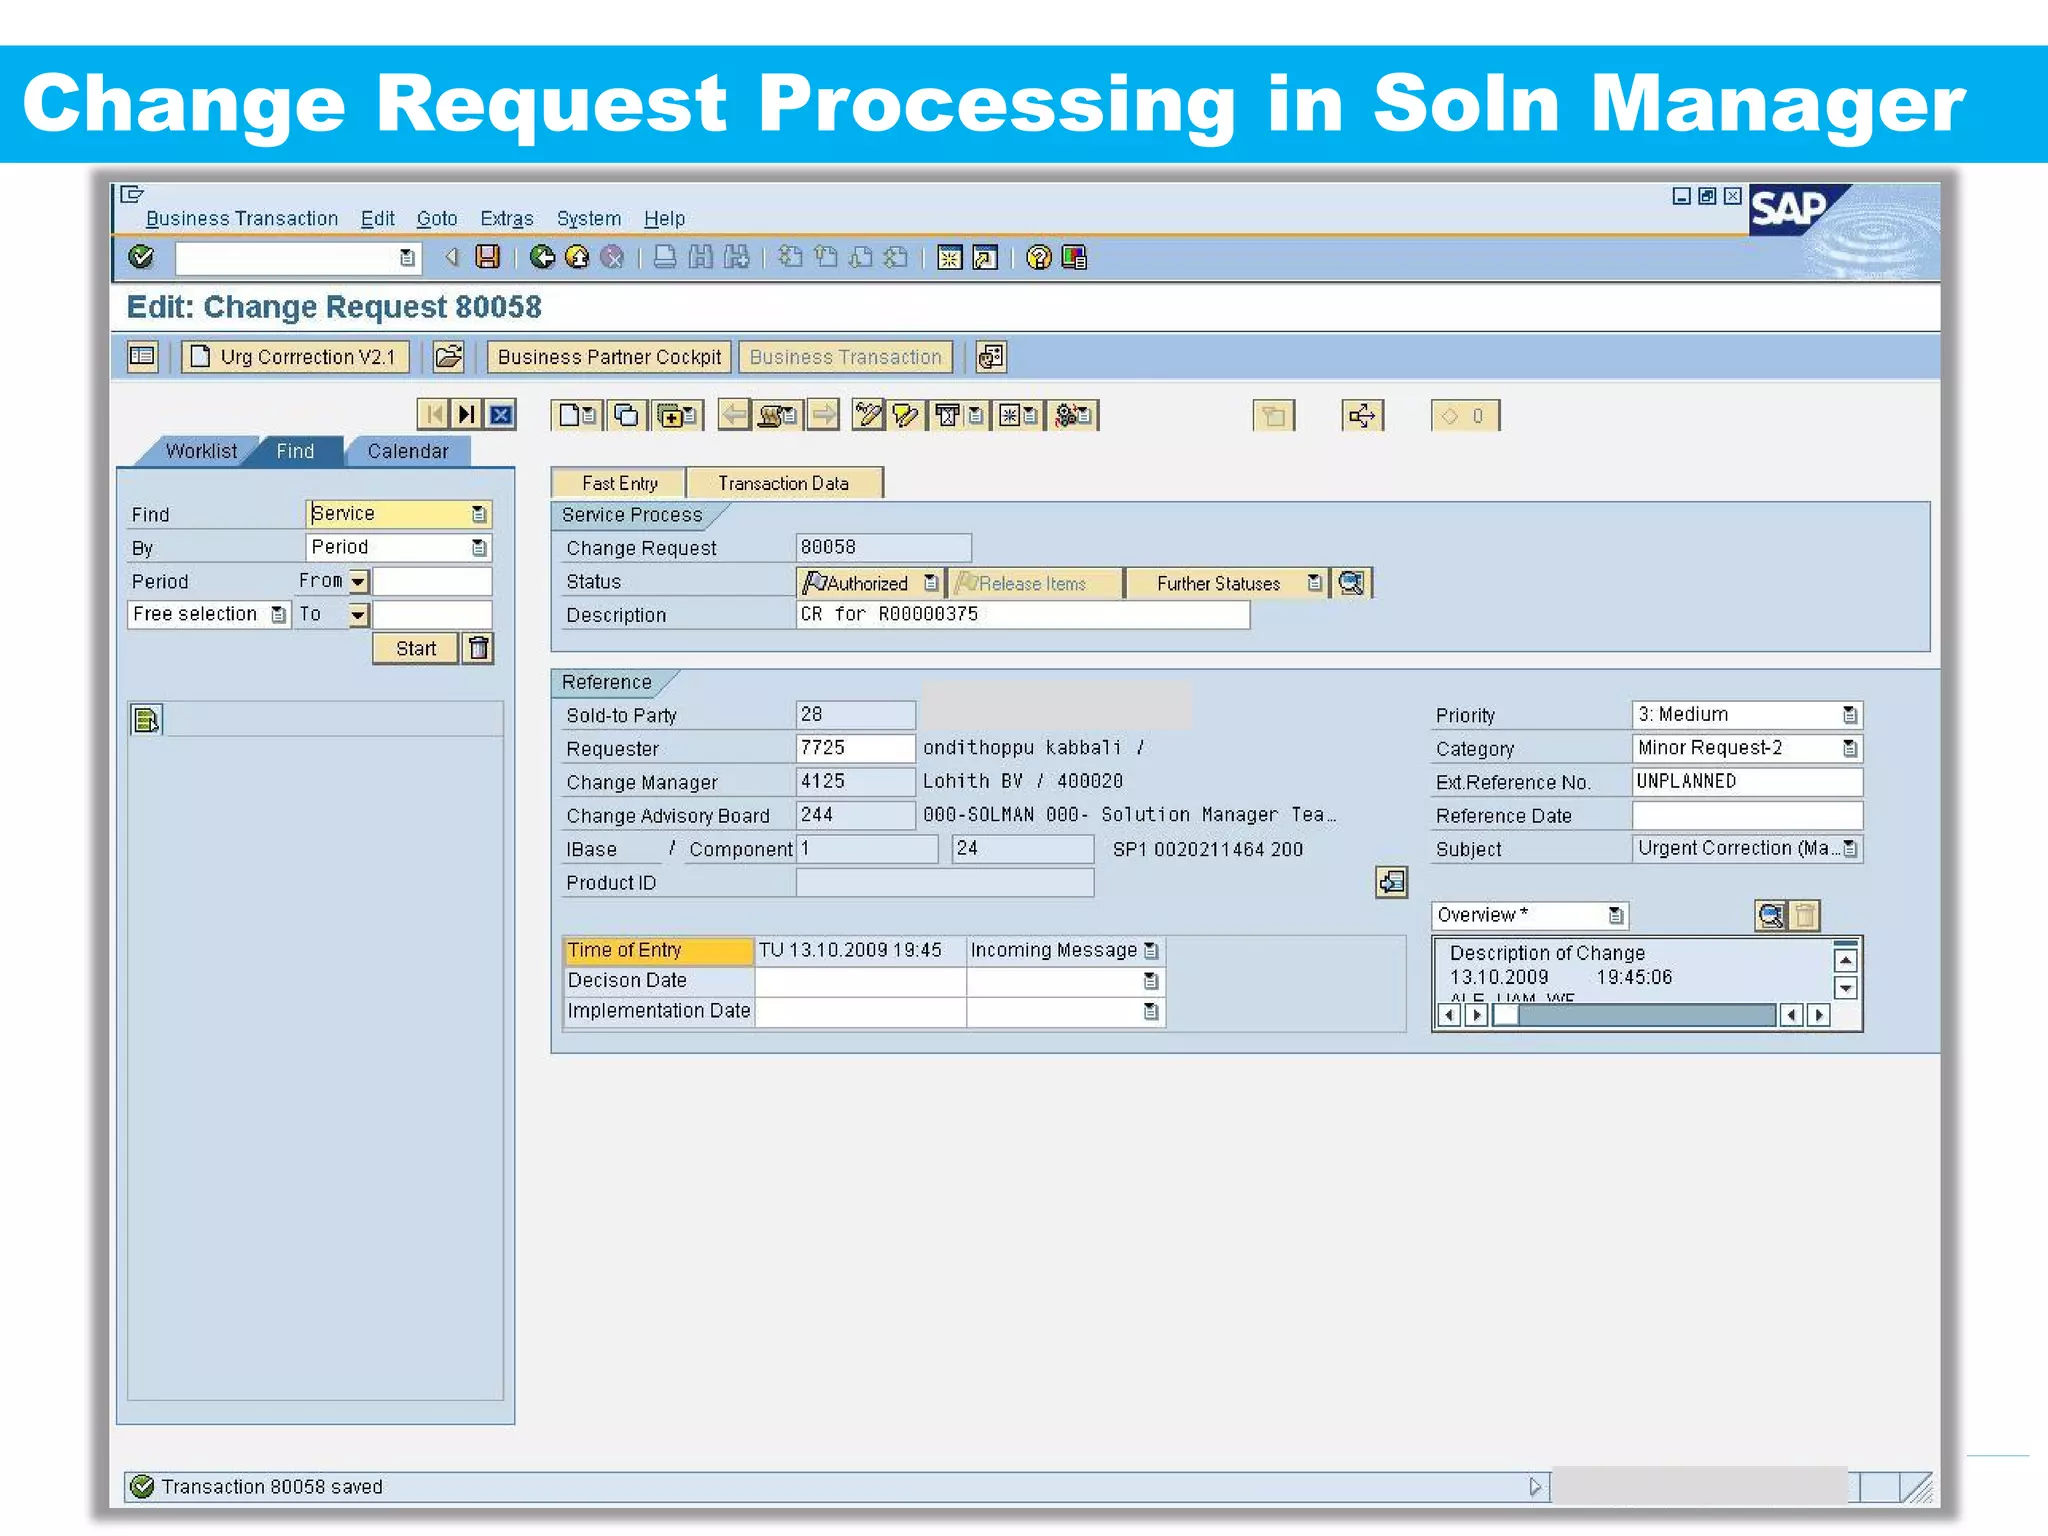Expand the Period To date dropdown arrow
Image resolution: width=2048 pixels, height=1536 pixels.
[358, 614]
